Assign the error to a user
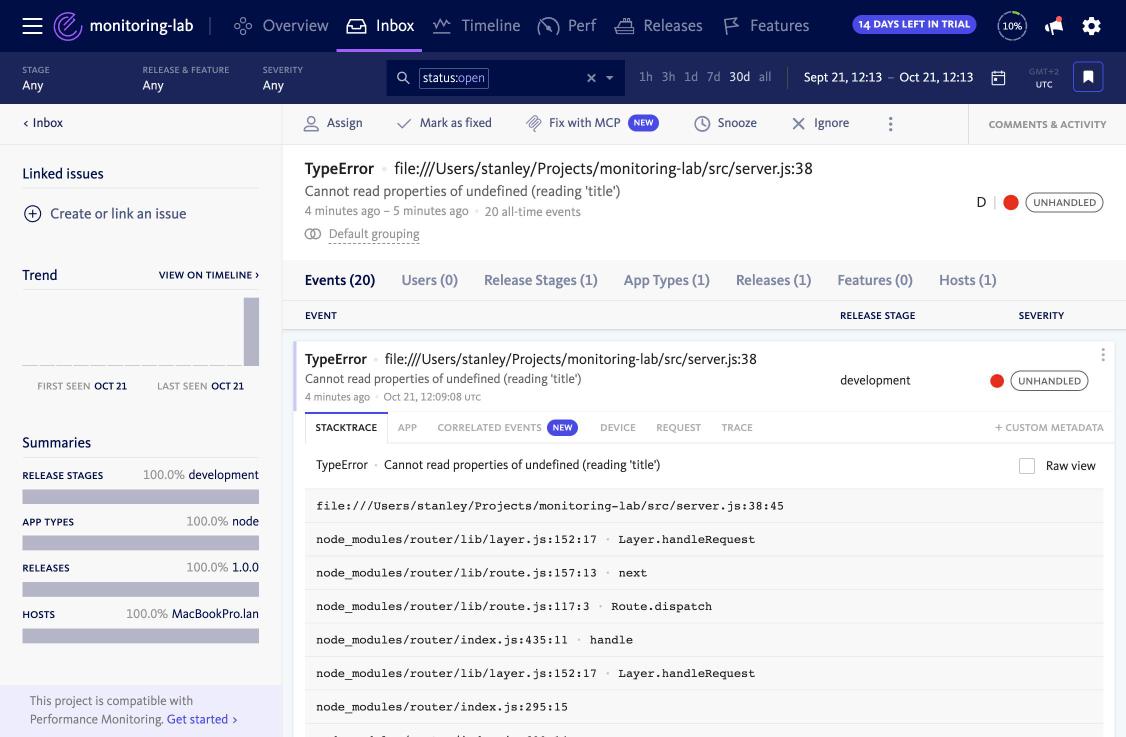 (x=333, y=124)
